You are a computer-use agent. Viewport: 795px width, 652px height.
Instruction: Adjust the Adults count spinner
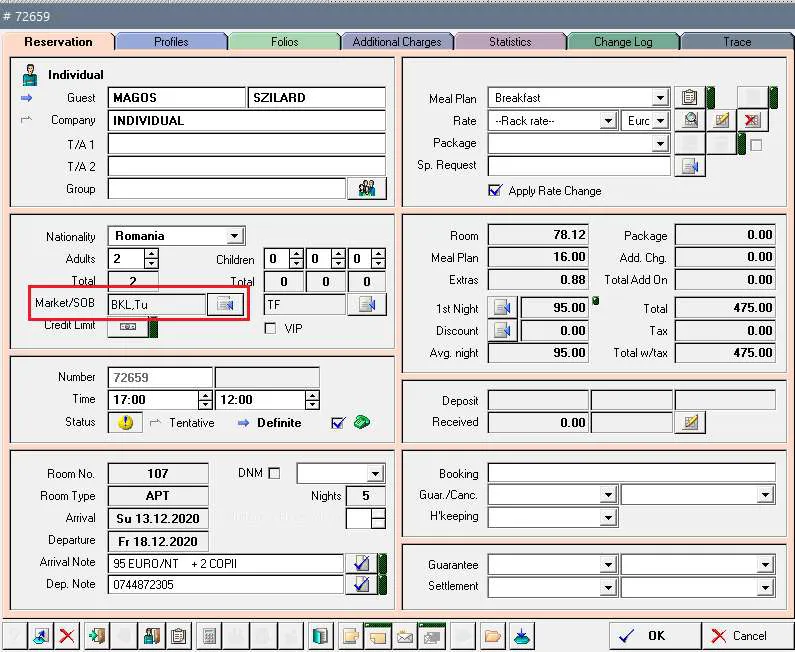pos(151,259)
